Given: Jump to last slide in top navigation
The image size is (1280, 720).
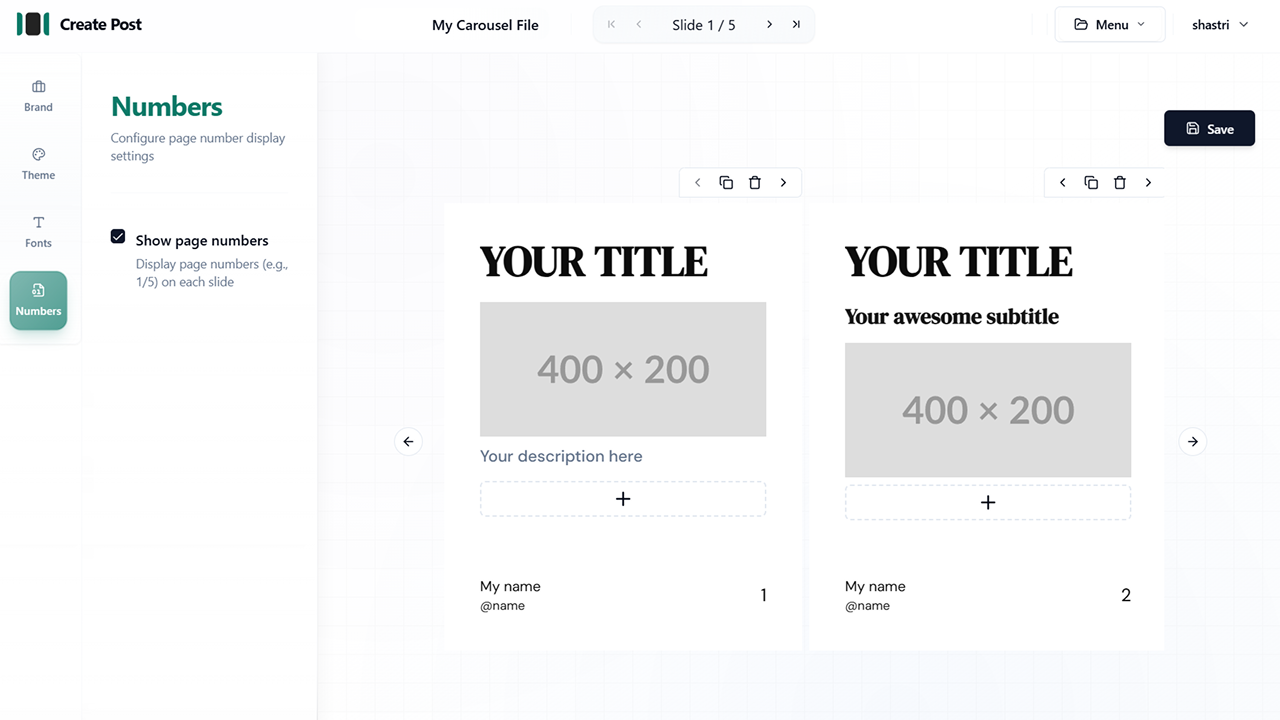Looking at the screenshot, I should click(x=796, y=25).
